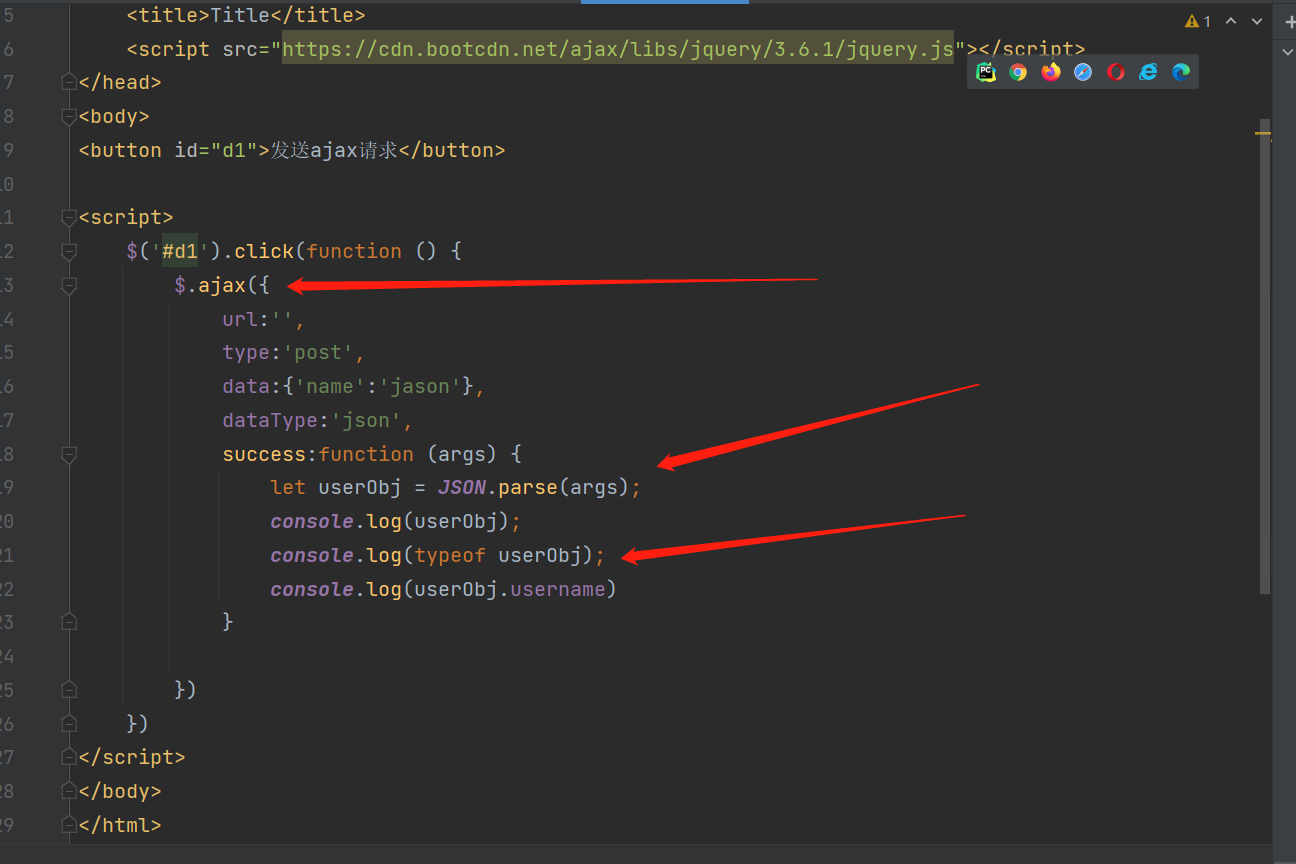Click the closing </button> tag
Screen dimensions: 1296x864
452,150
